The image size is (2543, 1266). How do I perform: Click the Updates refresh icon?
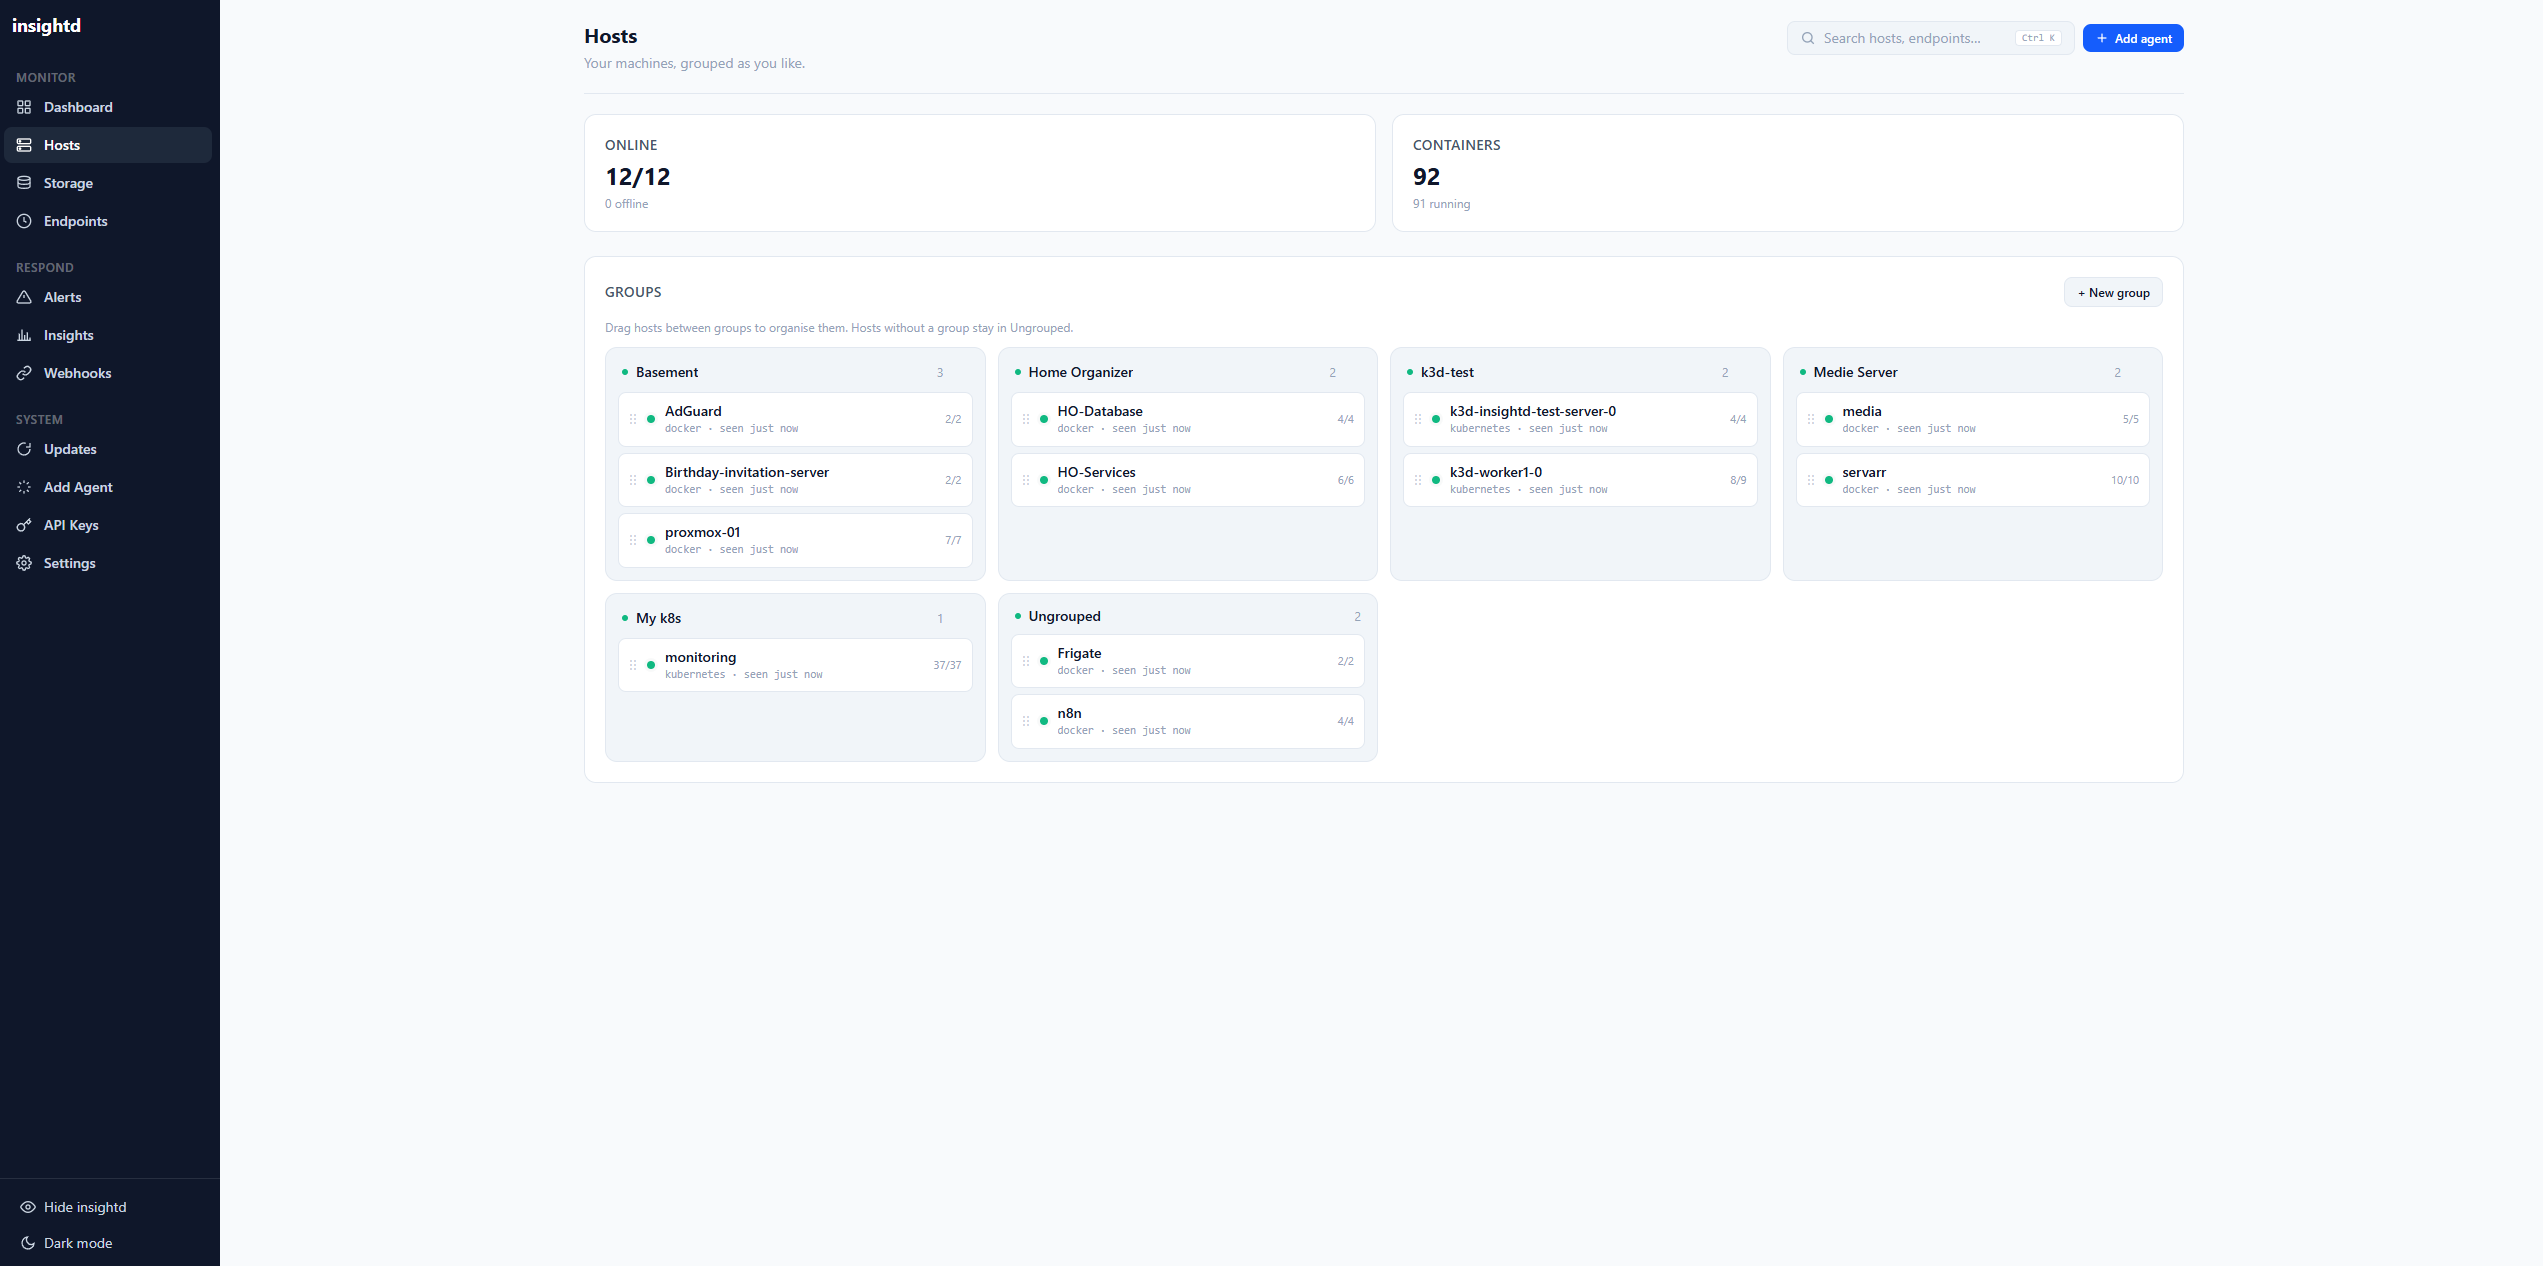(x=24, y=449)
